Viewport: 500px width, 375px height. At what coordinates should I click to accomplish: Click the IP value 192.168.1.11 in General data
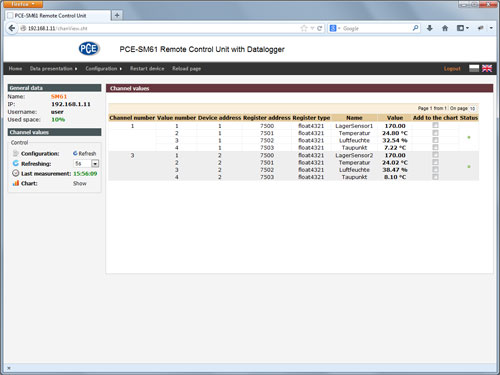pyautogui.click(x=71, y=104)
